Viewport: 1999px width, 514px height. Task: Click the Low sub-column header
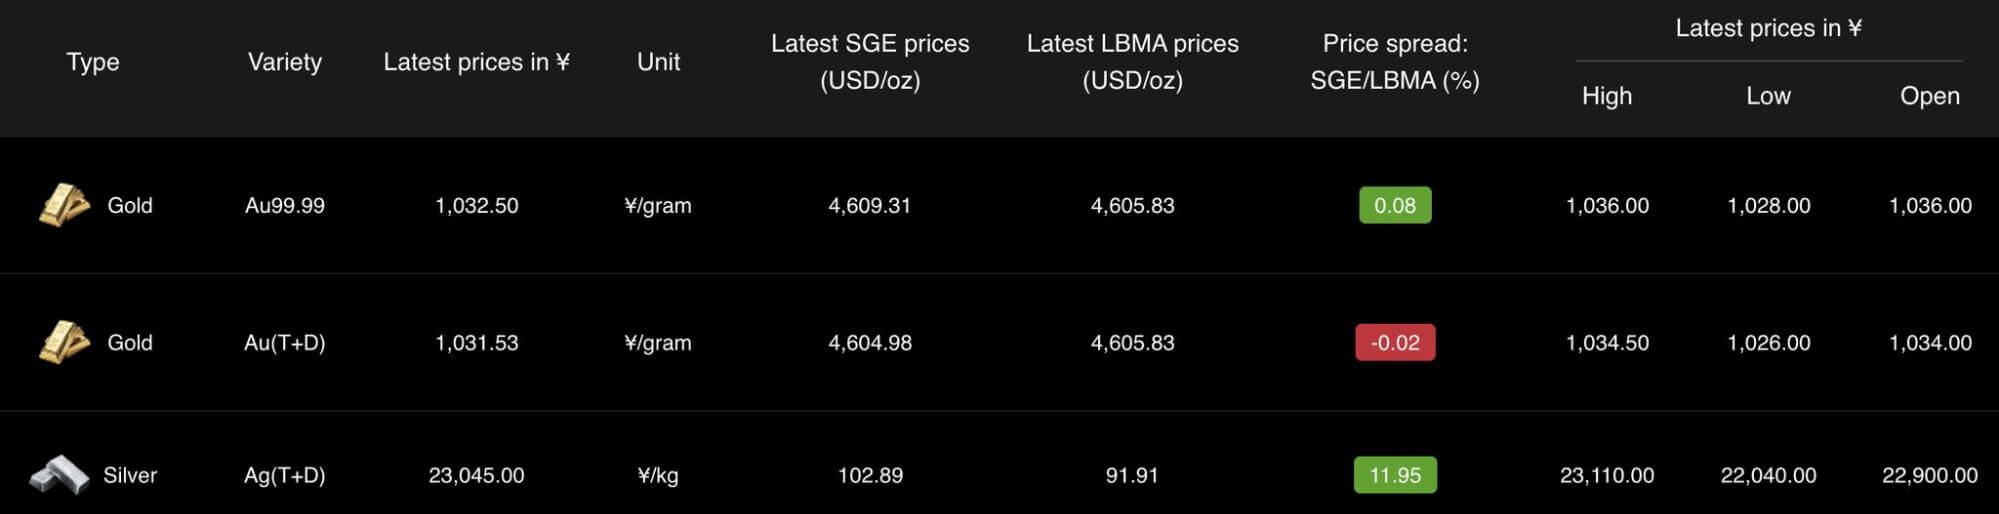tap(1768, 96)
